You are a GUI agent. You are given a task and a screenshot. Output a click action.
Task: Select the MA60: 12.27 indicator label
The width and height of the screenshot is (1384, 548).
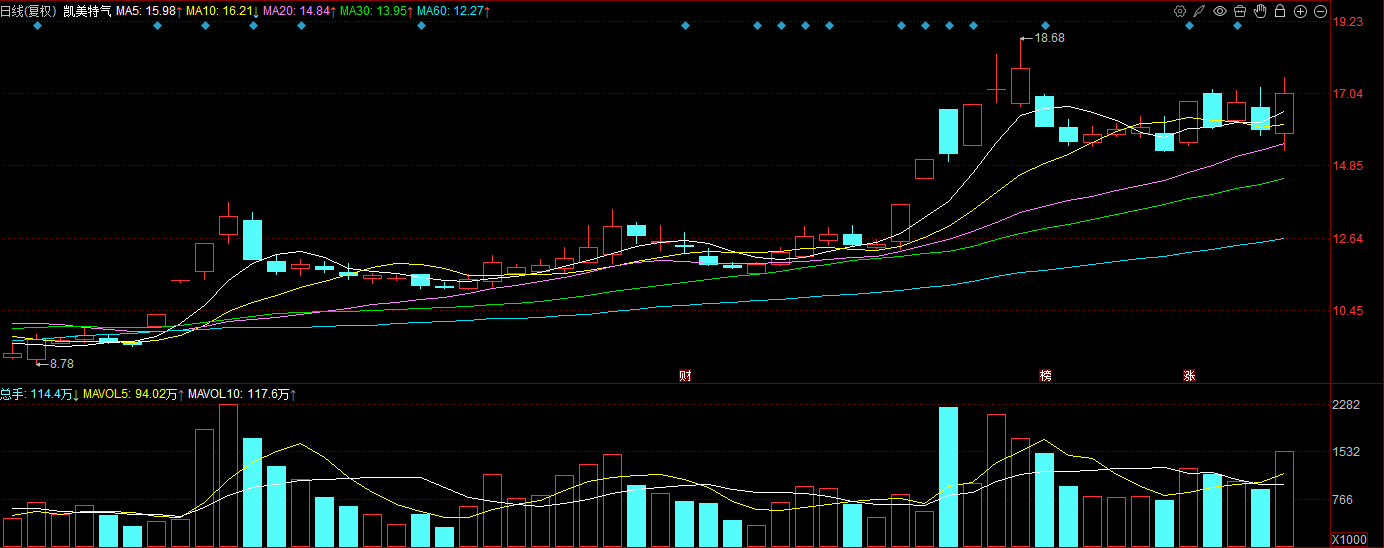(452, 11)
